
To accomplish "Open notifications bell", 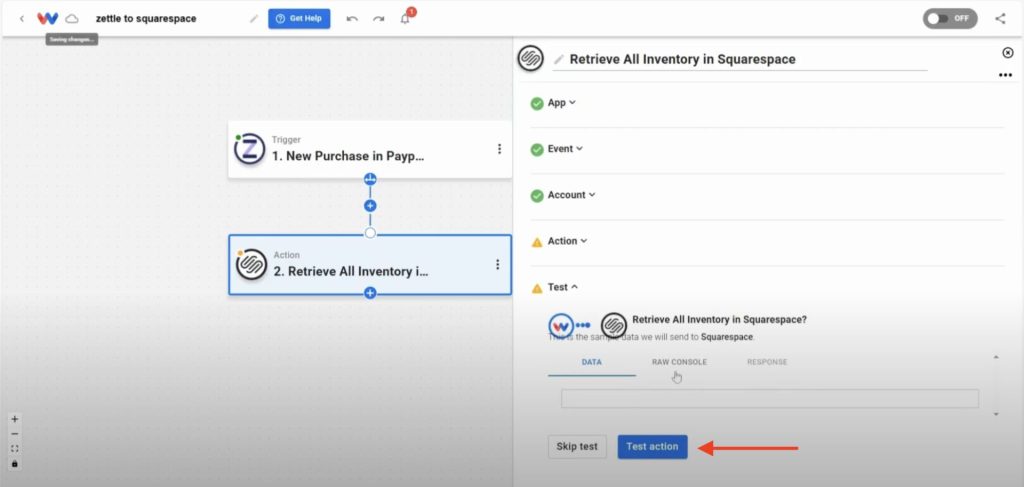I will pos(406,18).
